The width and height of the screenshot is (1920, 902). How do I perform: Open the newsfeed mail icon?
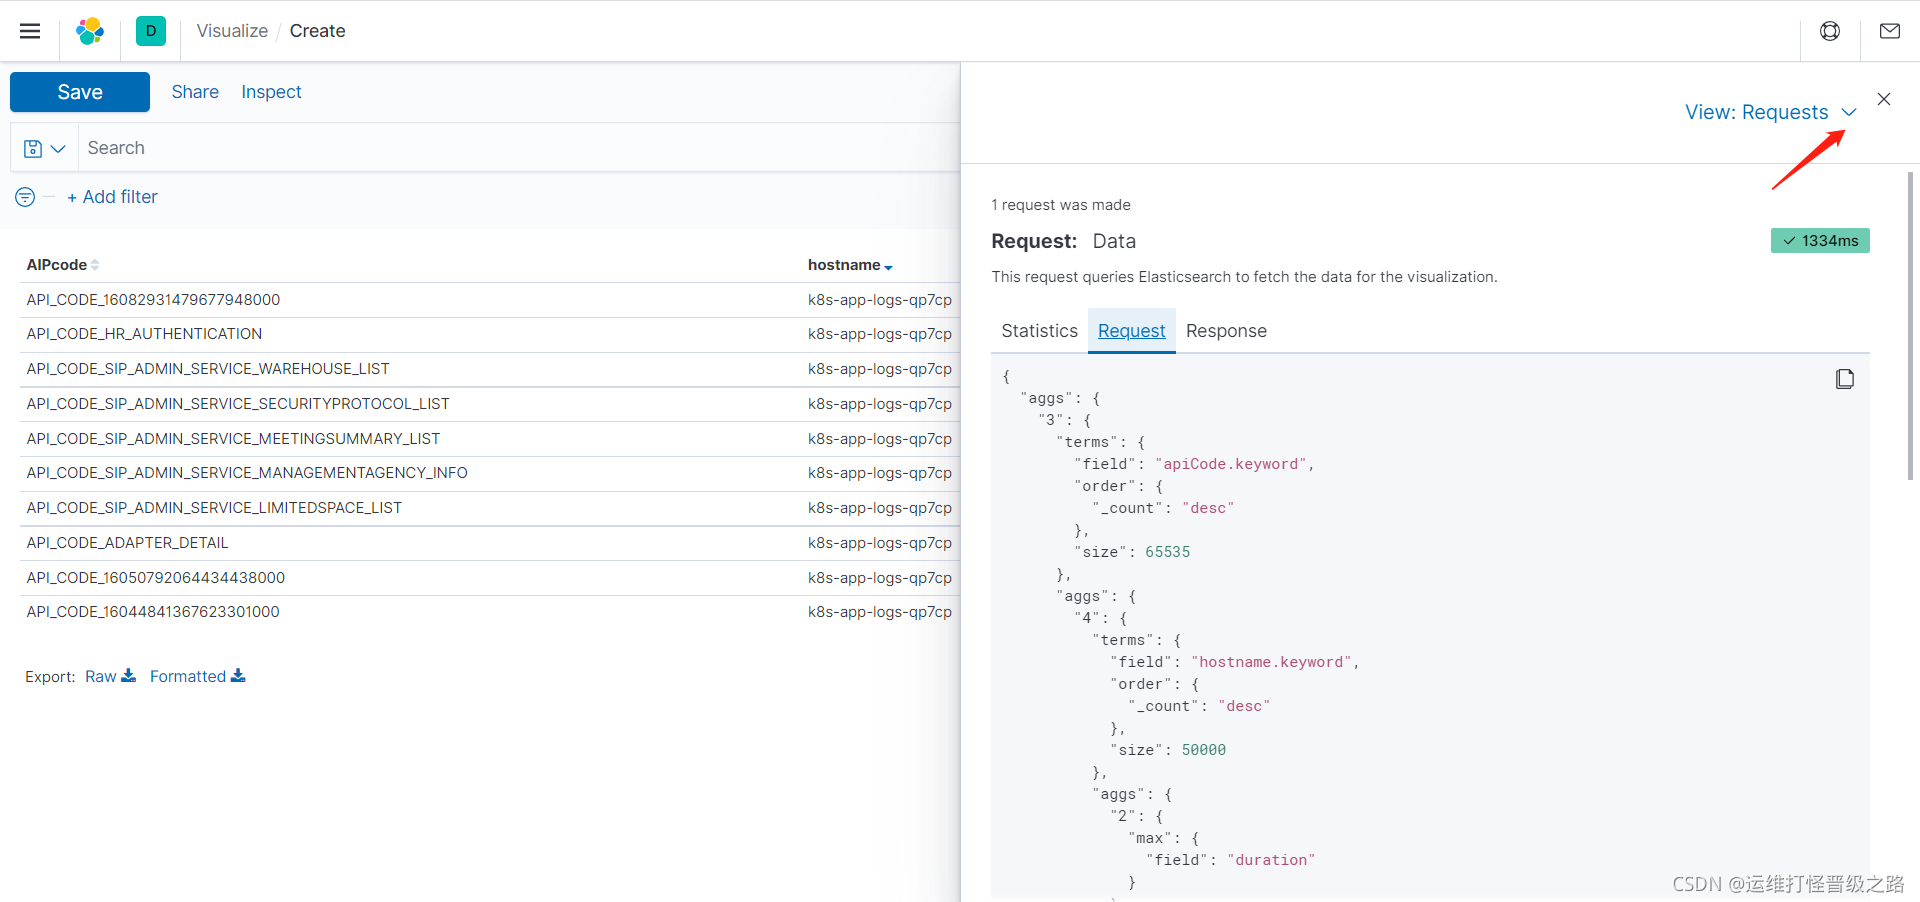click(1890, 31)
